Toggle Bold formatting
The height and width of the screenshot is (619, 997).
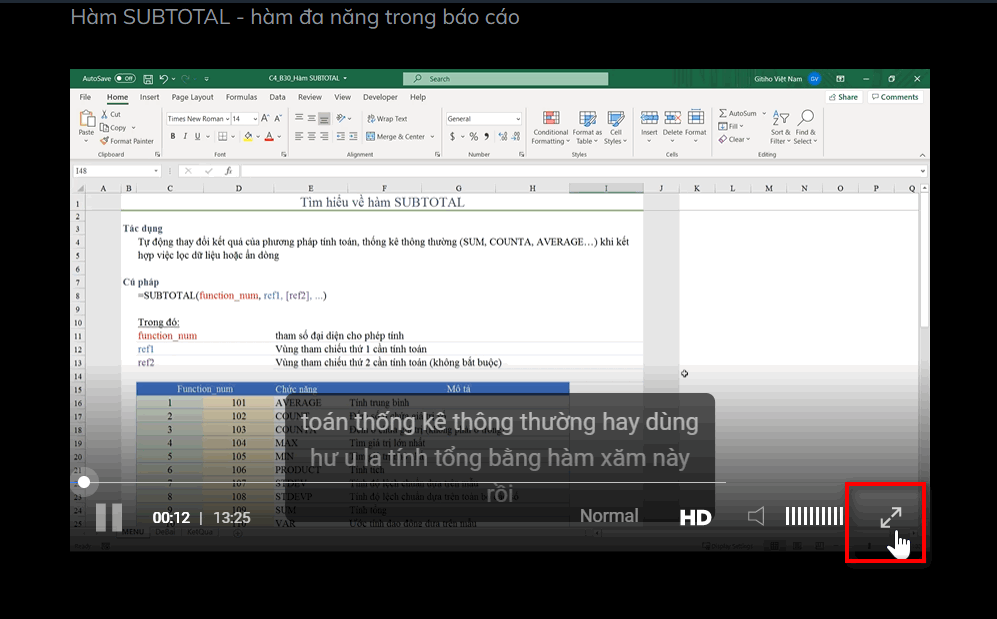172,136
